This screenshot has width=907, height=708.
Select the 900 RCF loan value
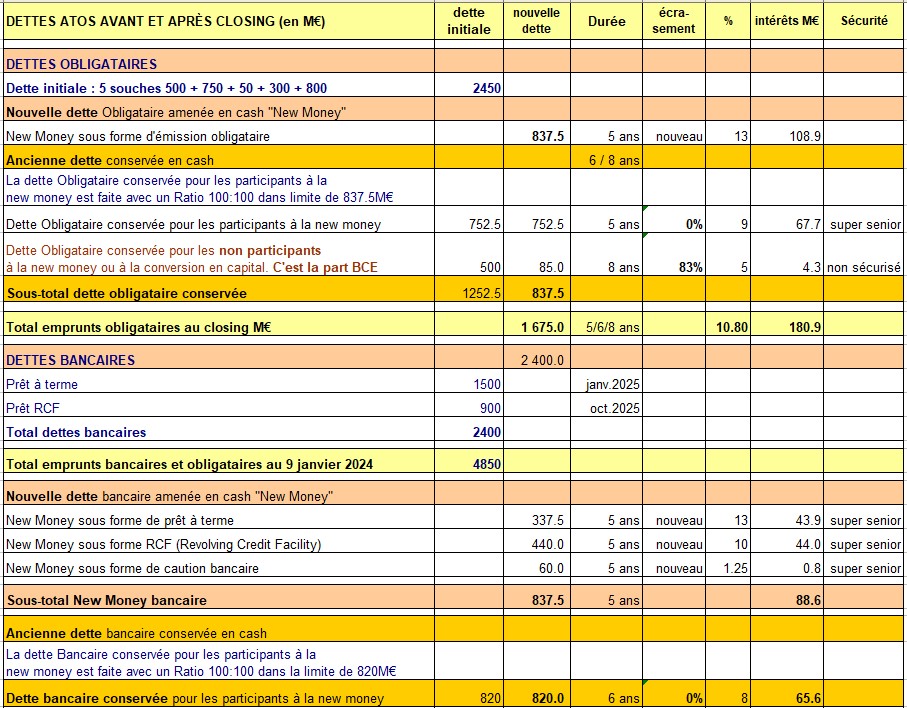[x=491, y=408]
